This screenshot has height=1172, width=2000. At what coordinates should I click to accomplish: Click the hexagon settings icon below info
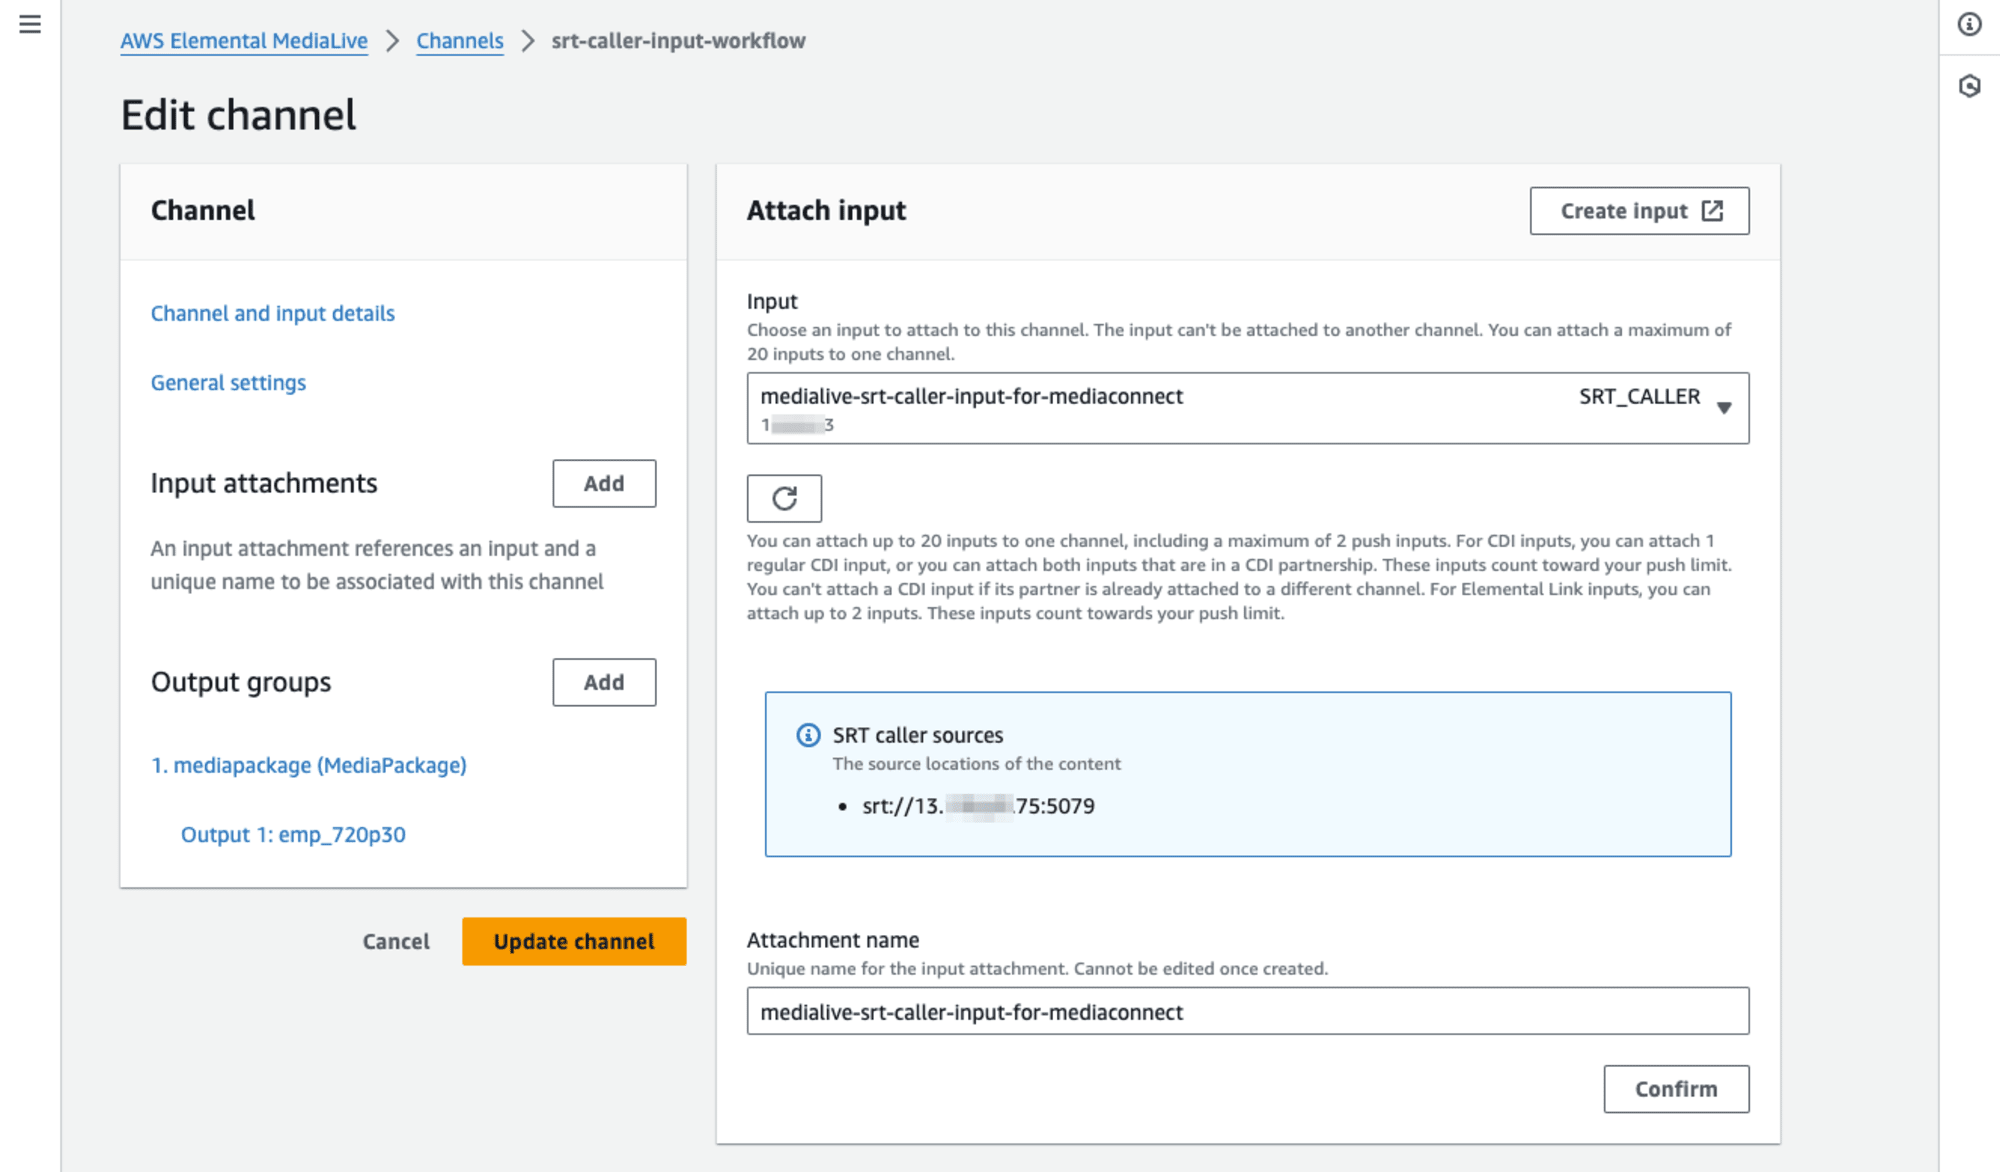[1969, 86]
